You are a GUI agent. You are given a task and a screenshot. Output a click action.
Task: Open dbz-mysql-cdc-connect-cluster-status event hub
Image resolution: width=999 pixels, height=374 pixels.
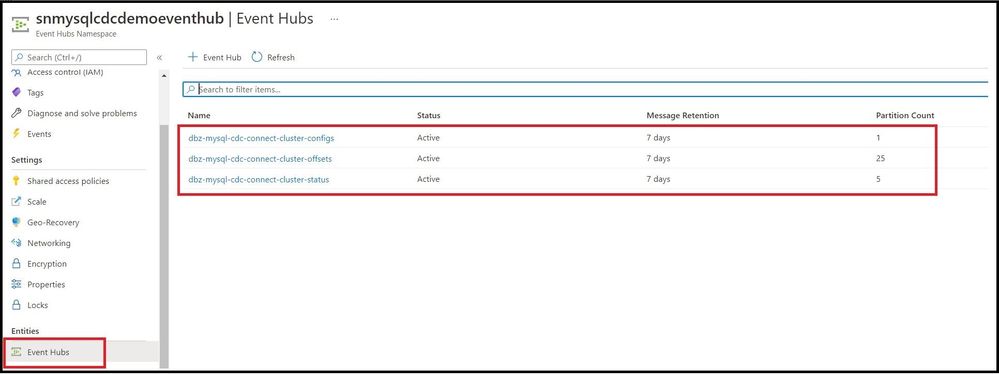pos(259,180)
